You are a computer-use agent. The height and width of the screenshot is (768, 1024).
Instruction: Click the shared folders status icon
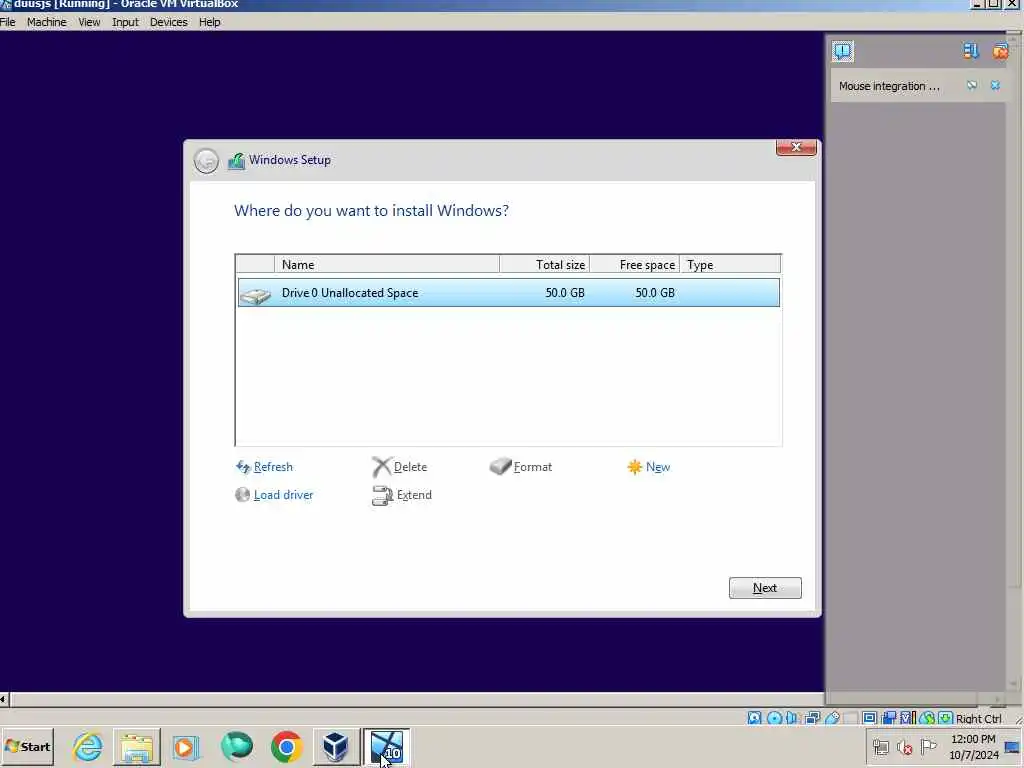[x=850, y=718]
